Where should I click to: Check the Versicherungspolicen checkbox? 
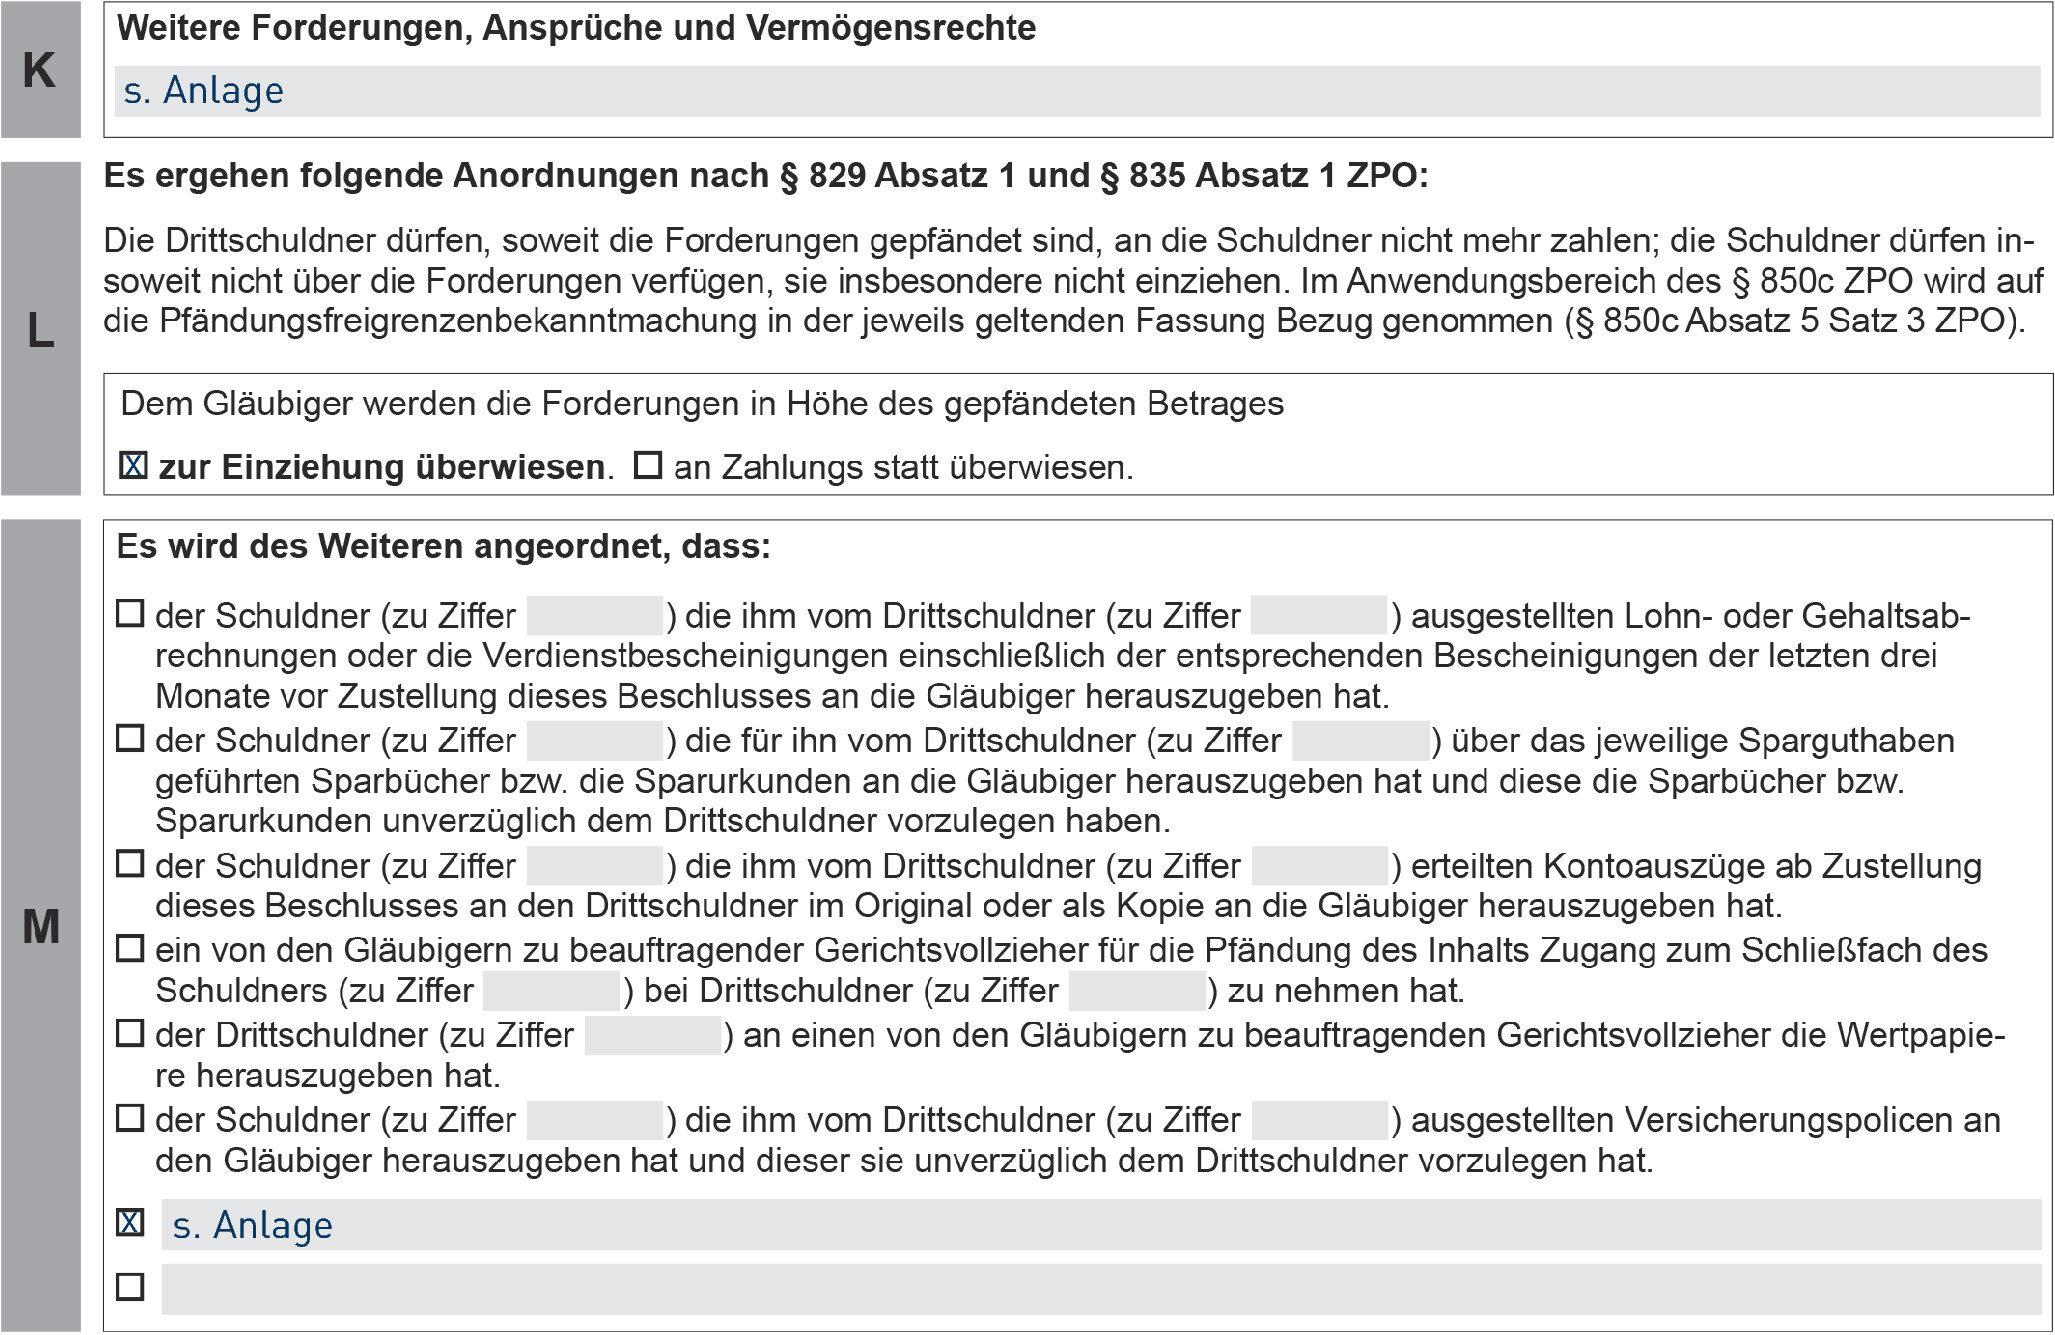tap(130, 1117)
